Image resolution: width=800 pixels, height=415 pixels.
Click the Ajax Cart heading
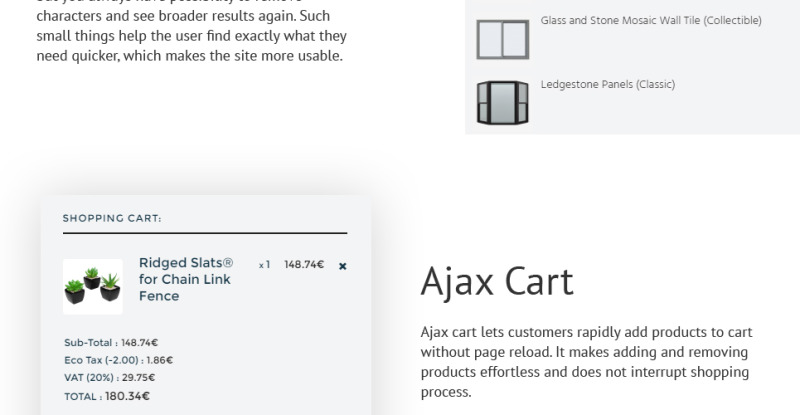[497, 281]
